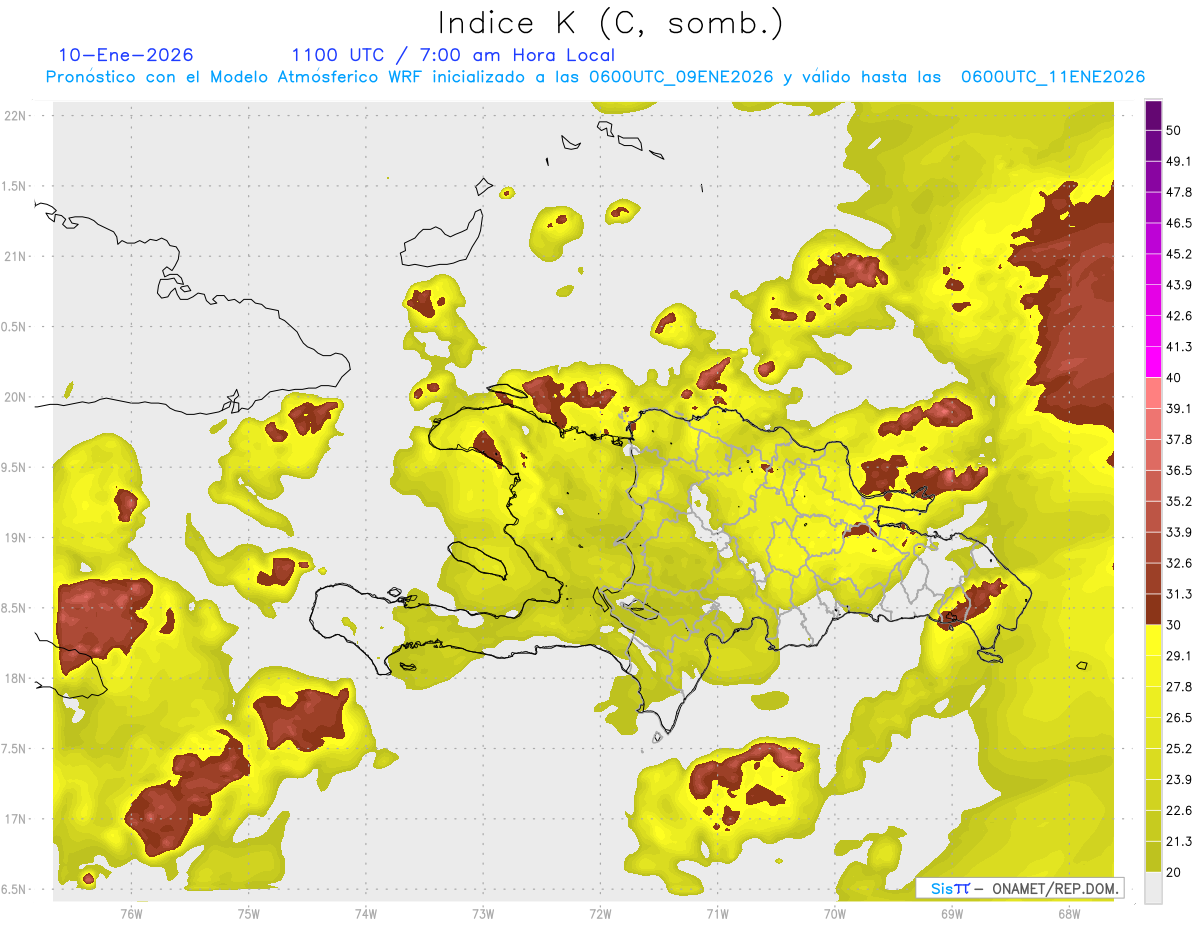Select the date text "10-Ene-2026"

(x=126, y=55)
